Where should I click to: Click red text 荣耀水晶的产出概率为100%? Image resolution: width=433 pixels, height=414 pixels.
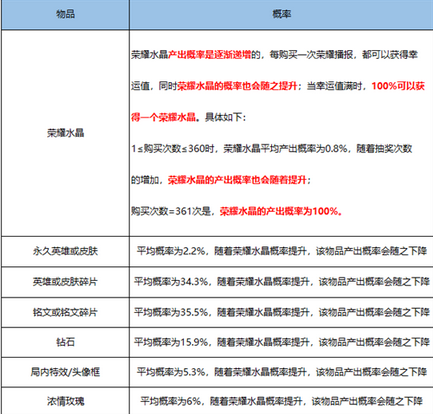click(x=281, y=211)
